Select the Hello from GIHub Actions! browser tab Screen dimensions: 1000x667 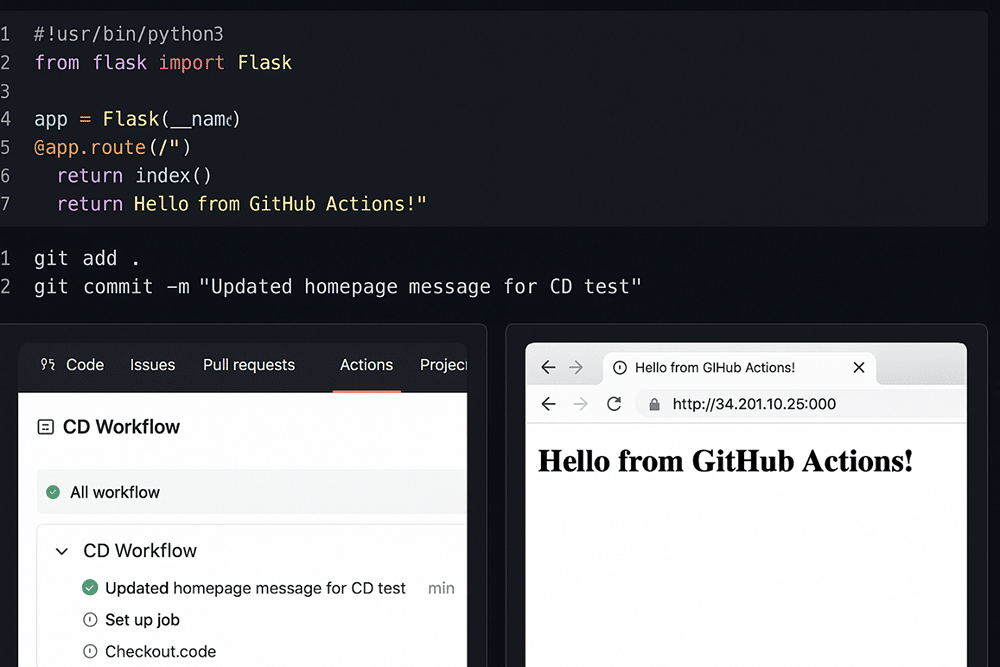click(739, 368)
